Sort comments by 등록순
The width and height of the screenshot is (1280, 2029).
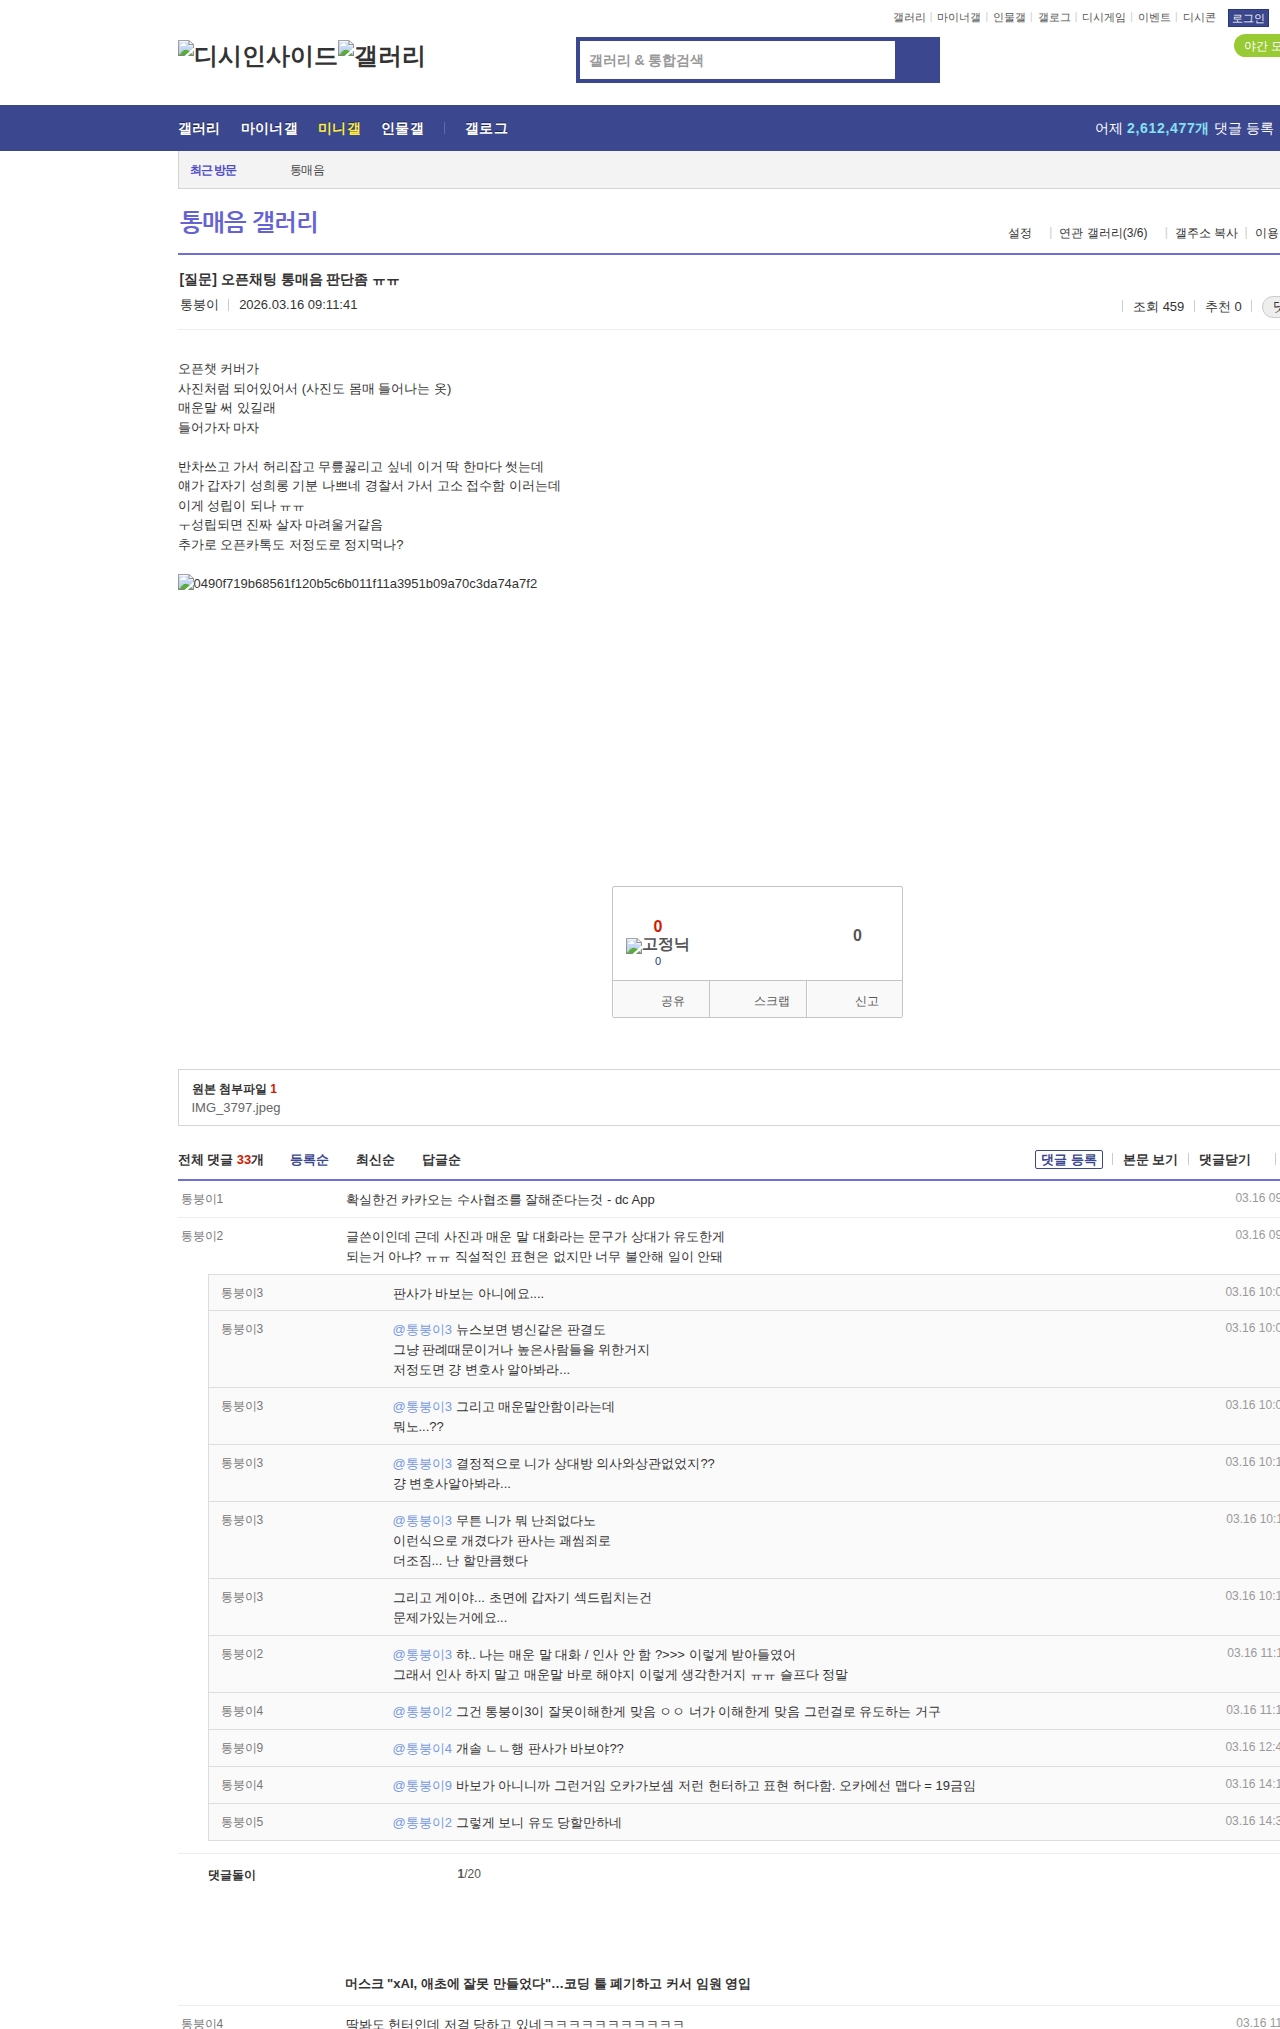pos(309,1160)
